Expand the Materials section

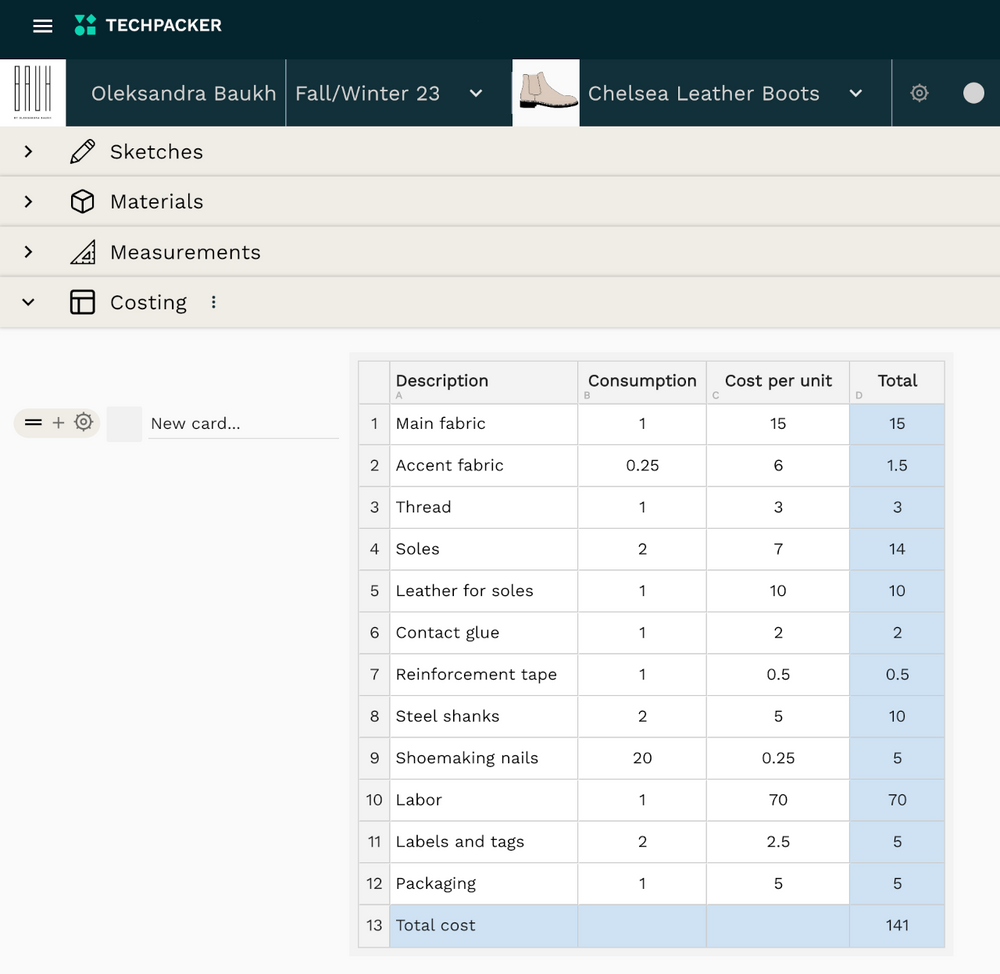28,202
